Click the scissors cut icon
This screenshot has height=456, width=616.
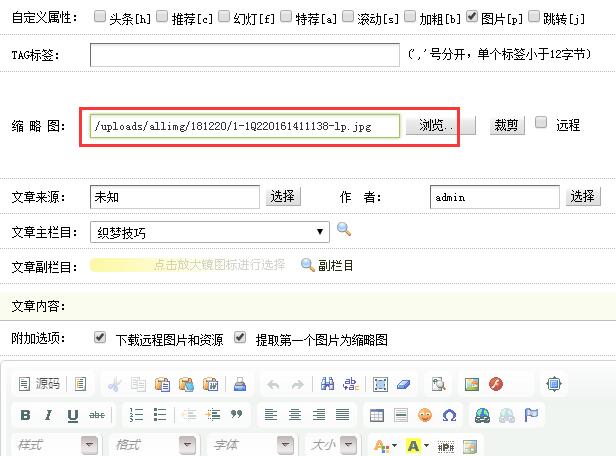pos(114,384)
